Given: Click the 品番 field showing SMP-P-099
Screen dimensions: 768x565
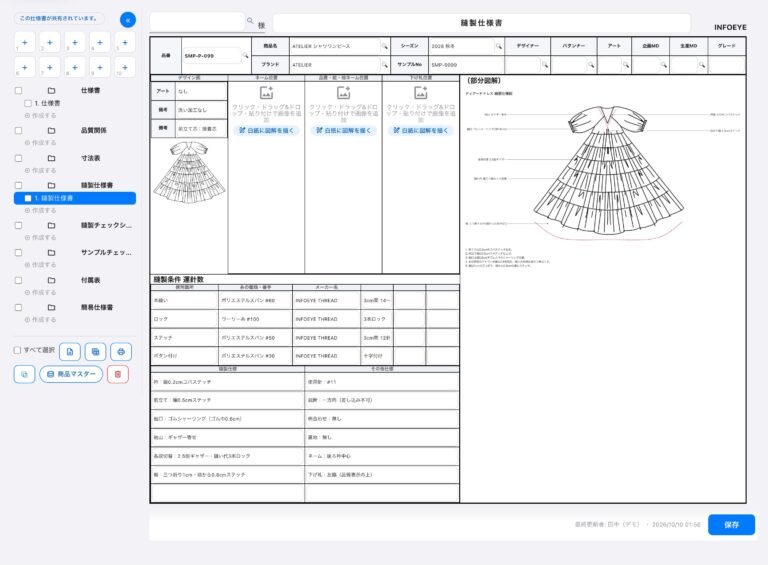Looking at the screenshot, I should click(212, 56).
